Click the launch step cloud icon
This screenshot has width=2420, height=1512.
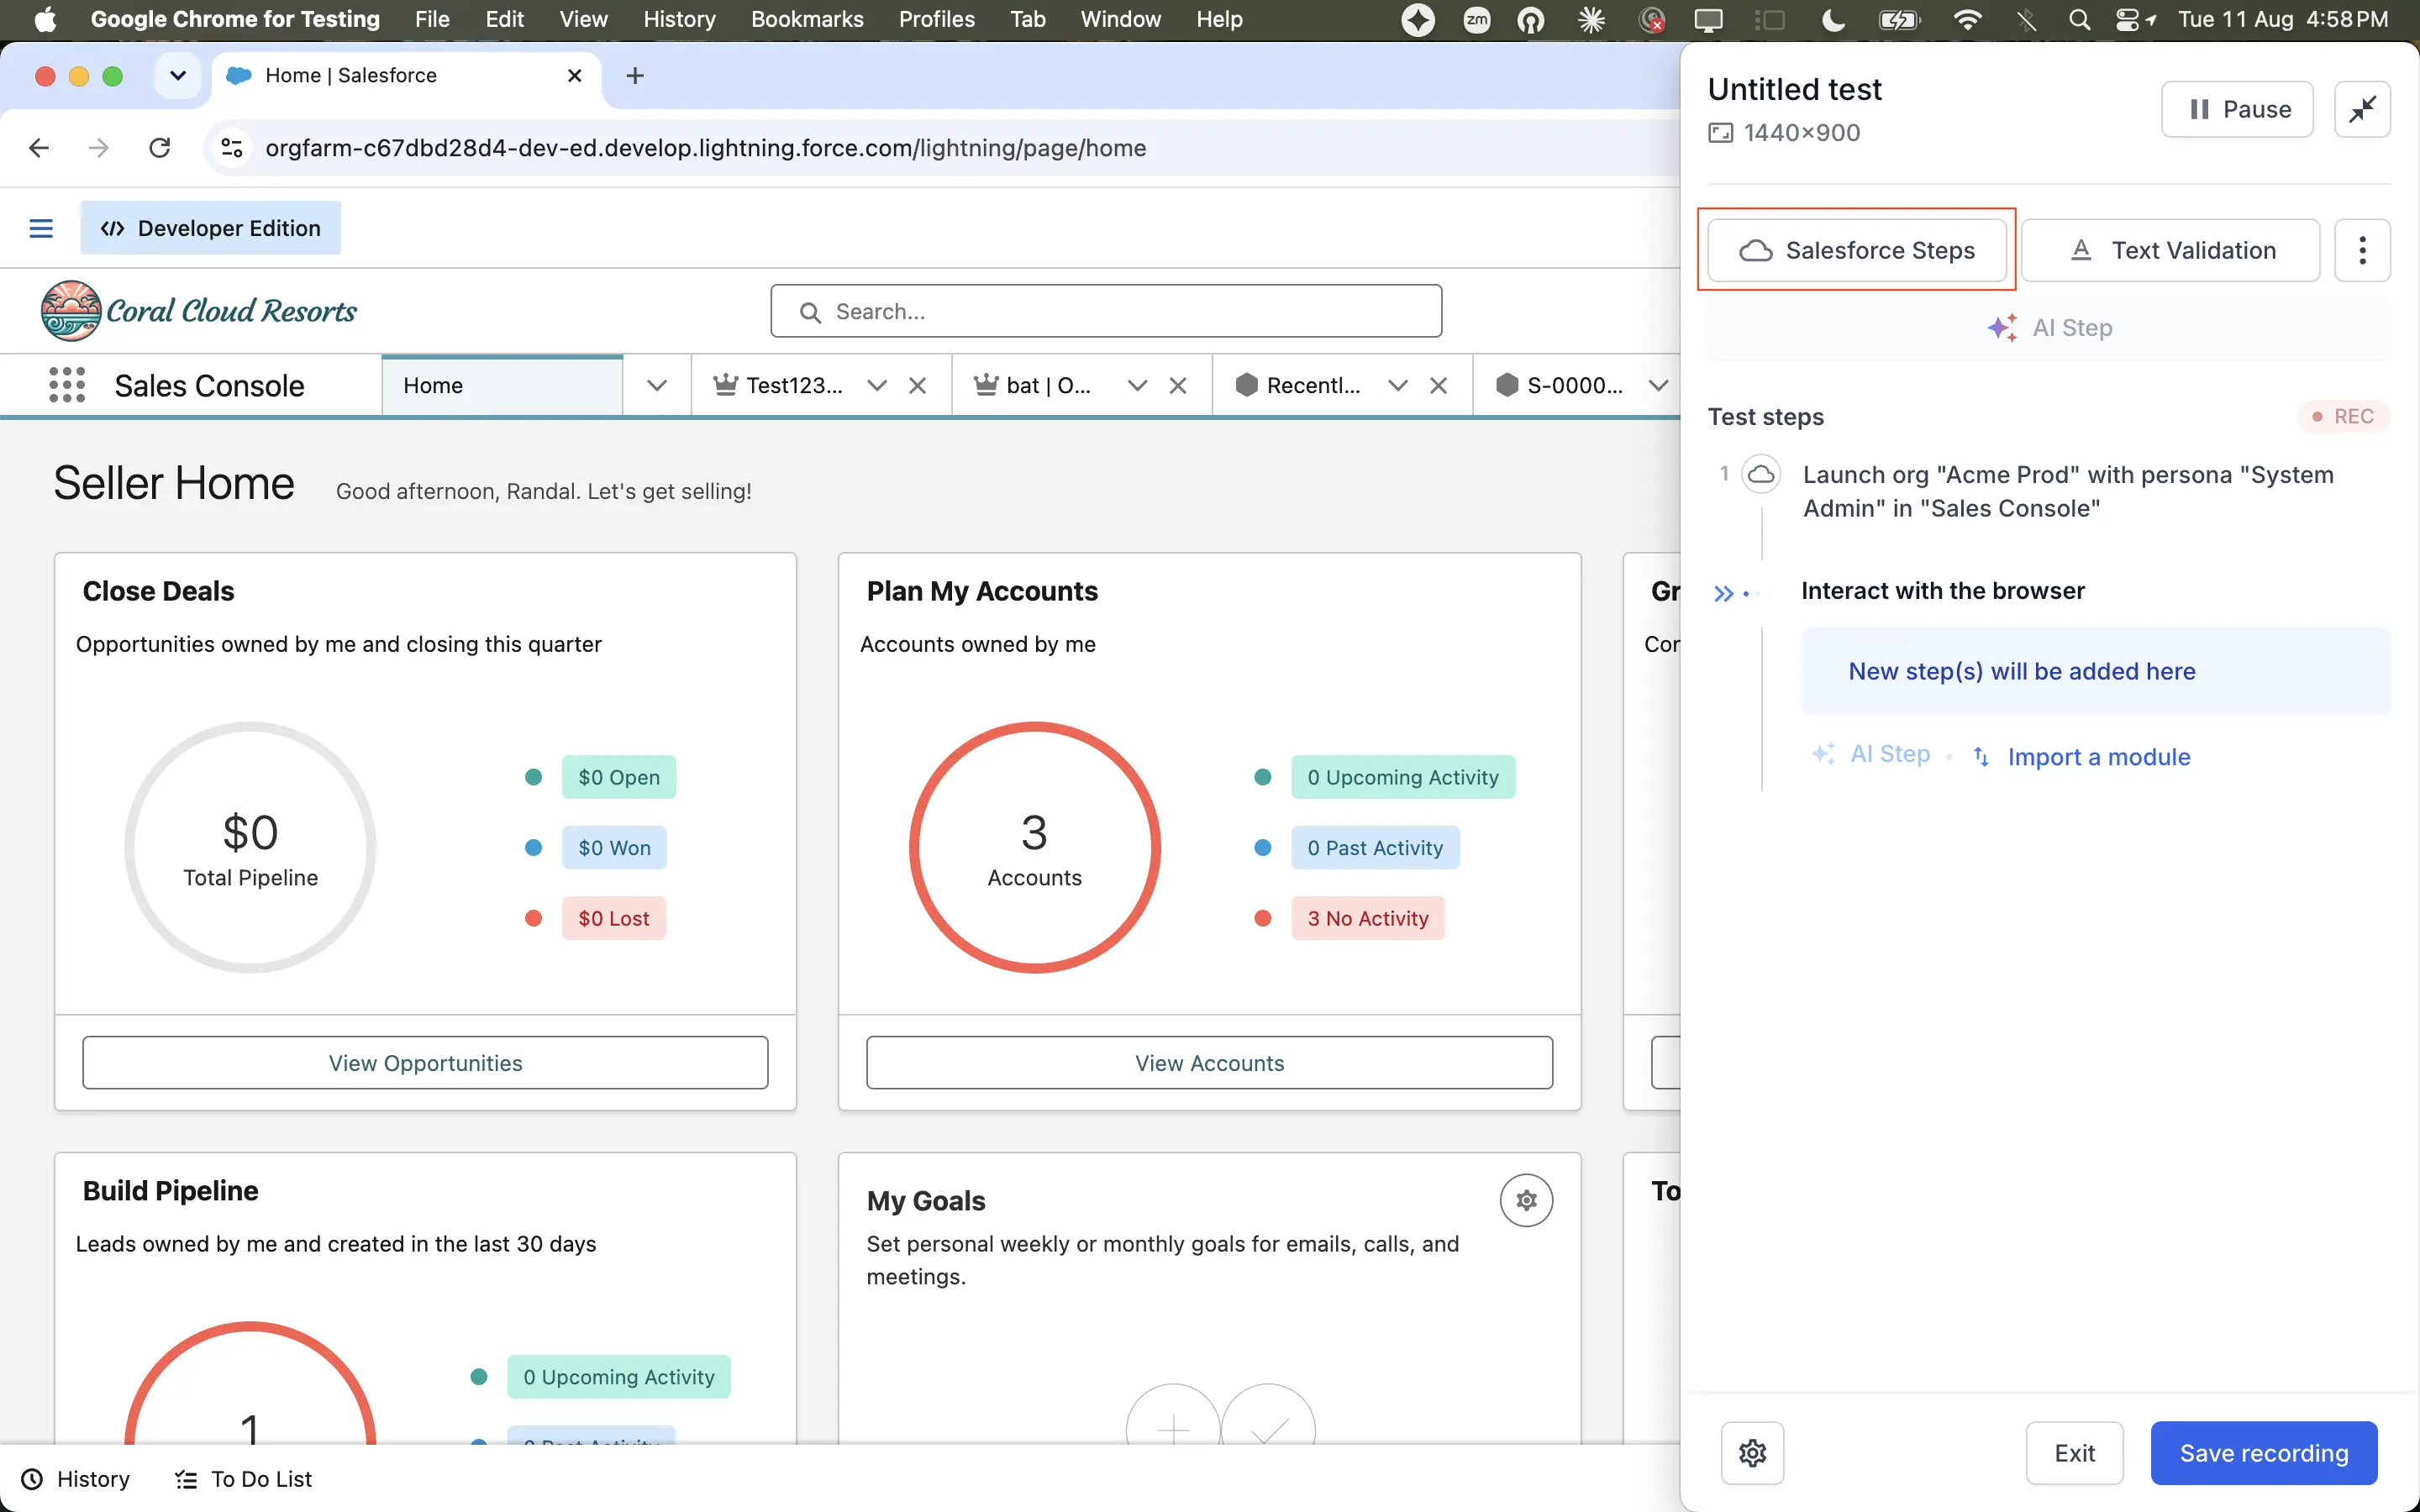coord(1761,474)
